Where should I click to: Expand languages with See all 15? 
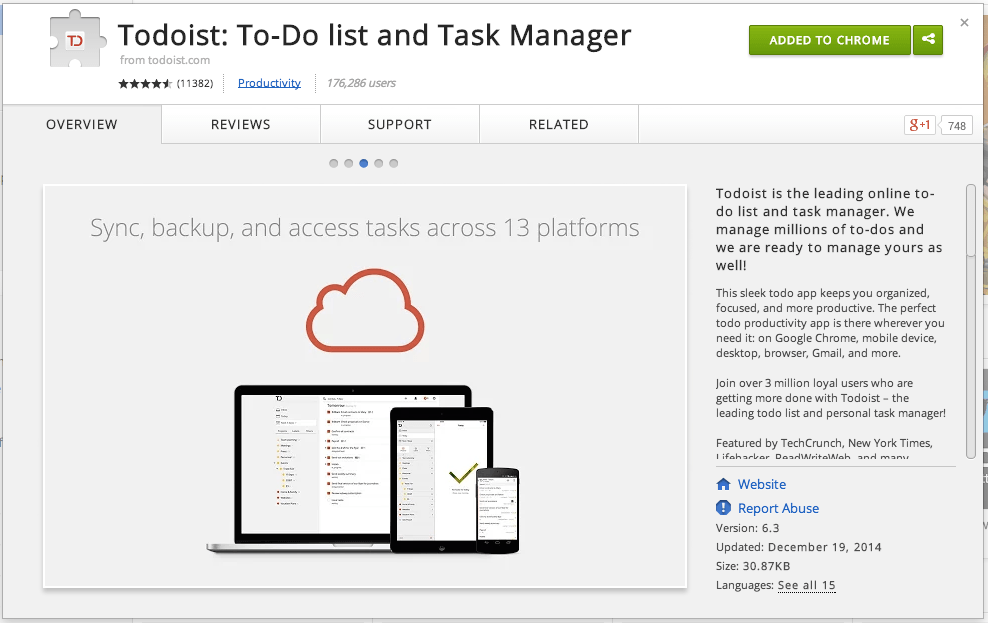click(x=806, y=585)
